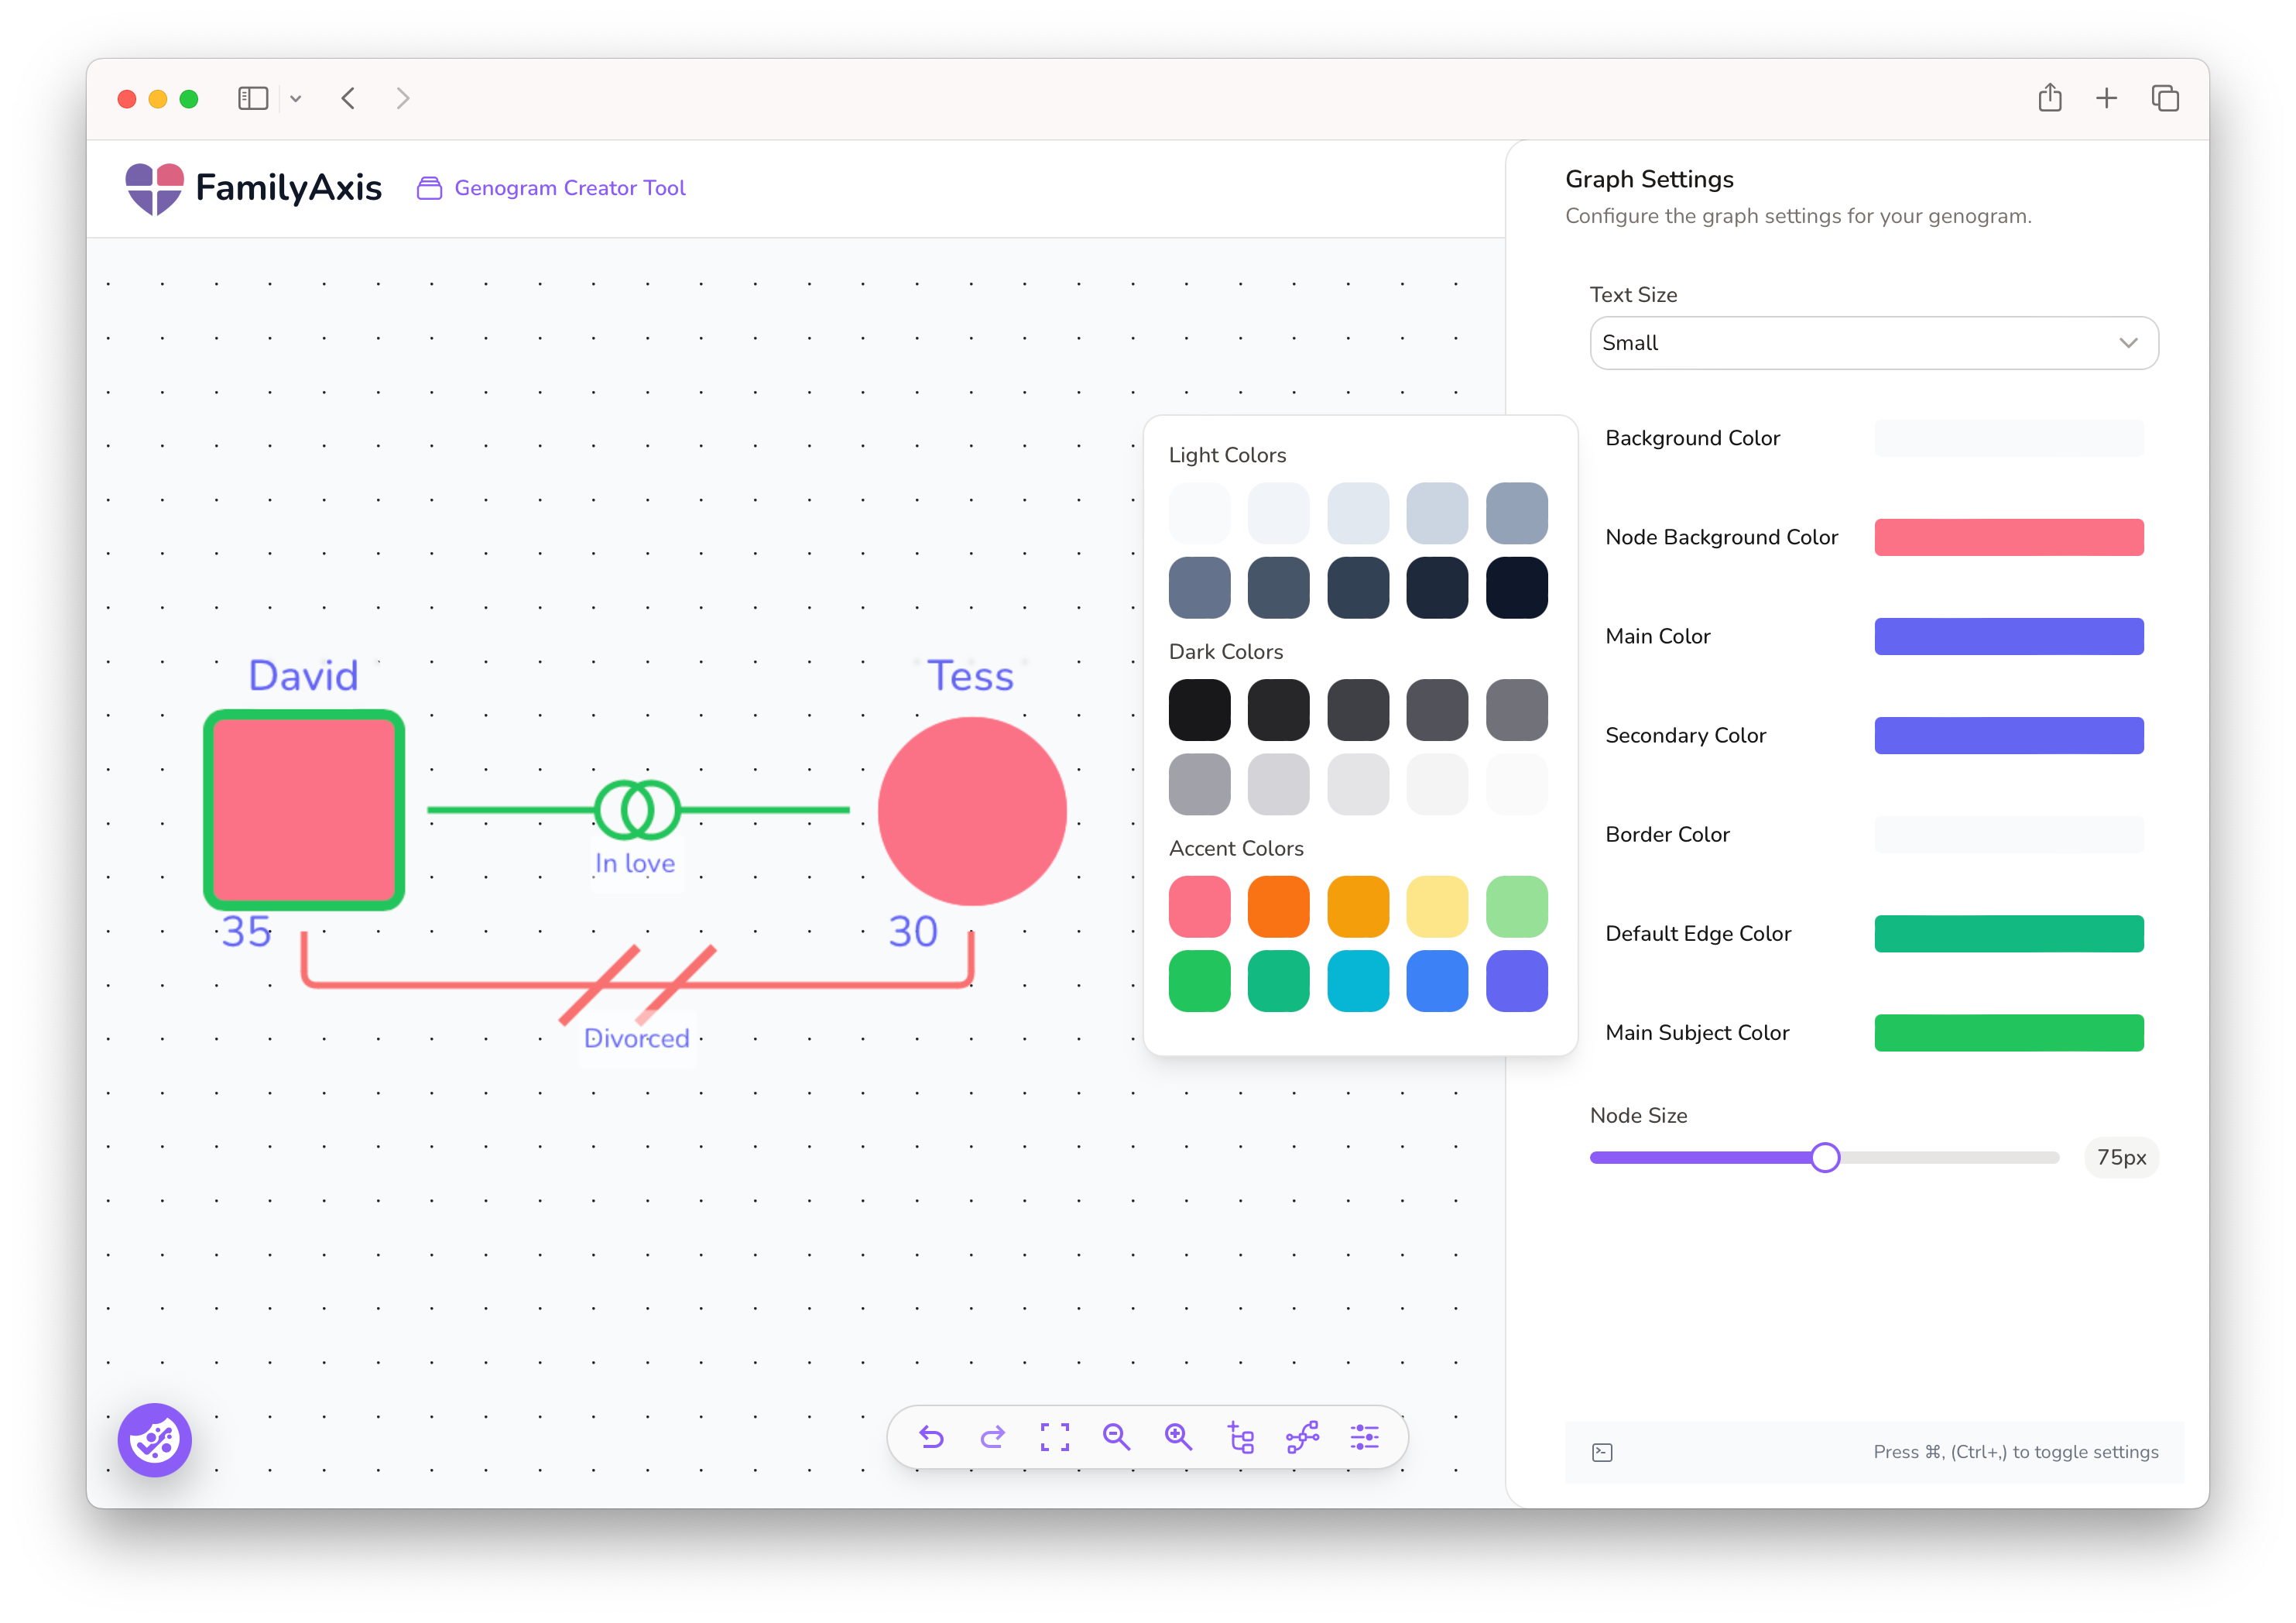Click the share icon in title bar
Viewport: 2296px width, 1623px height.
coord(2050,98)
